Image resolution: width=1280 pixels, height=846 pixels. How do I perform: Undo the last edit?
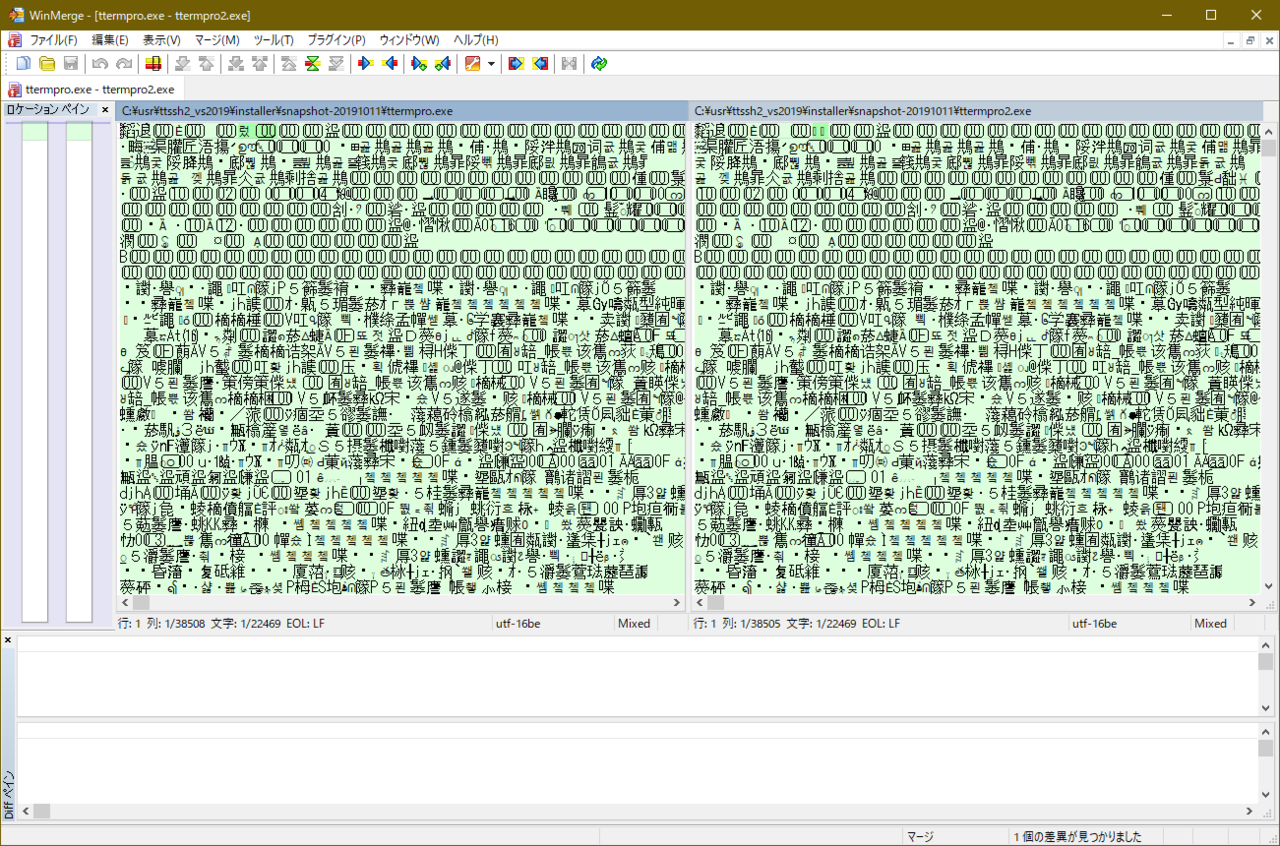(100, 64)
